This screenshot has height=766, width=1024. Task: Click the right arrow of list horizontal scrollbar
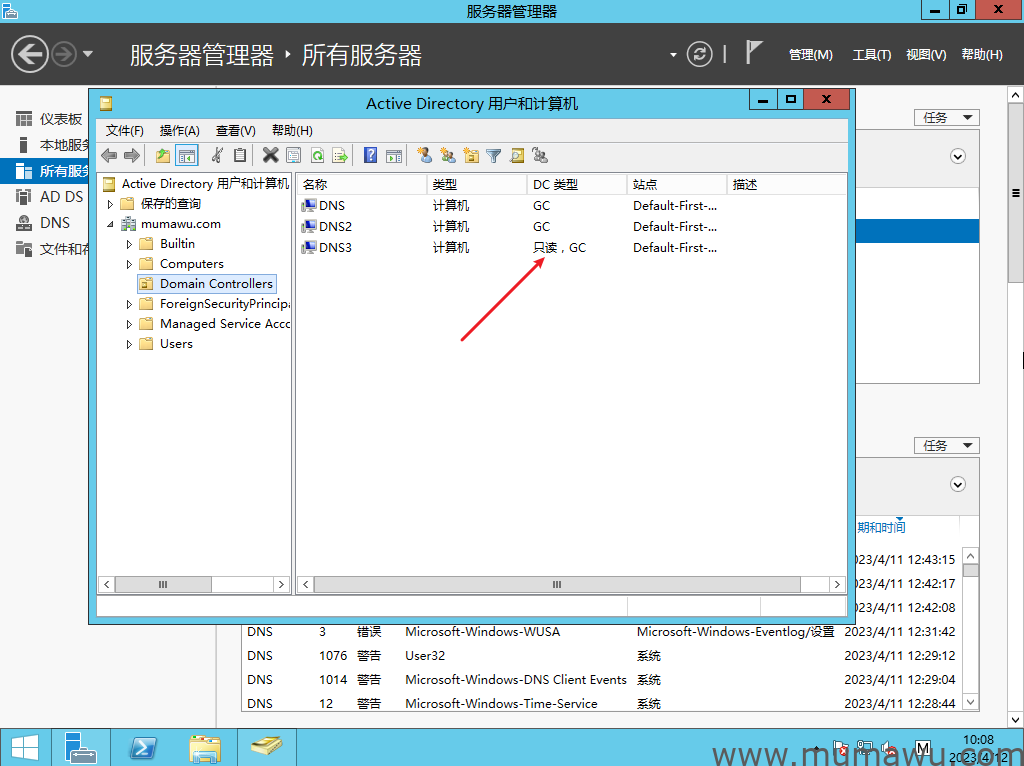[838, 584]
